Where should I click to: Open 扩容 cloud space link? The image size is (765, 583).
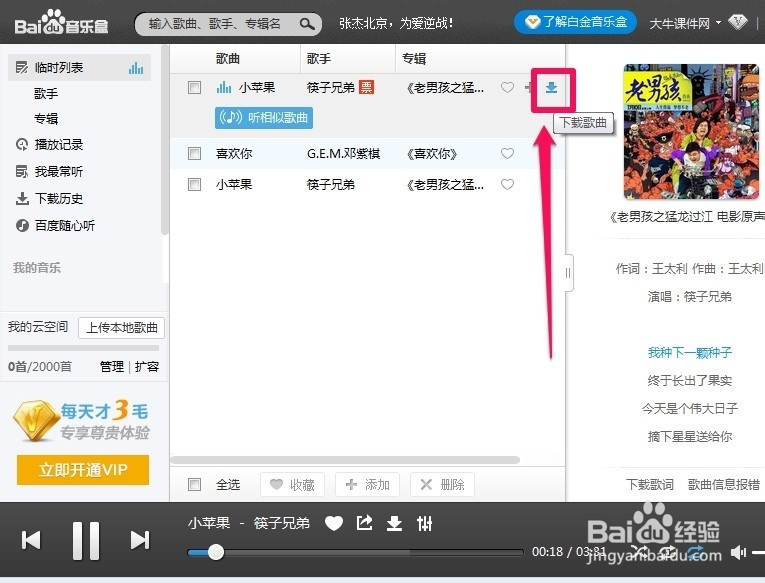[147, 366]
